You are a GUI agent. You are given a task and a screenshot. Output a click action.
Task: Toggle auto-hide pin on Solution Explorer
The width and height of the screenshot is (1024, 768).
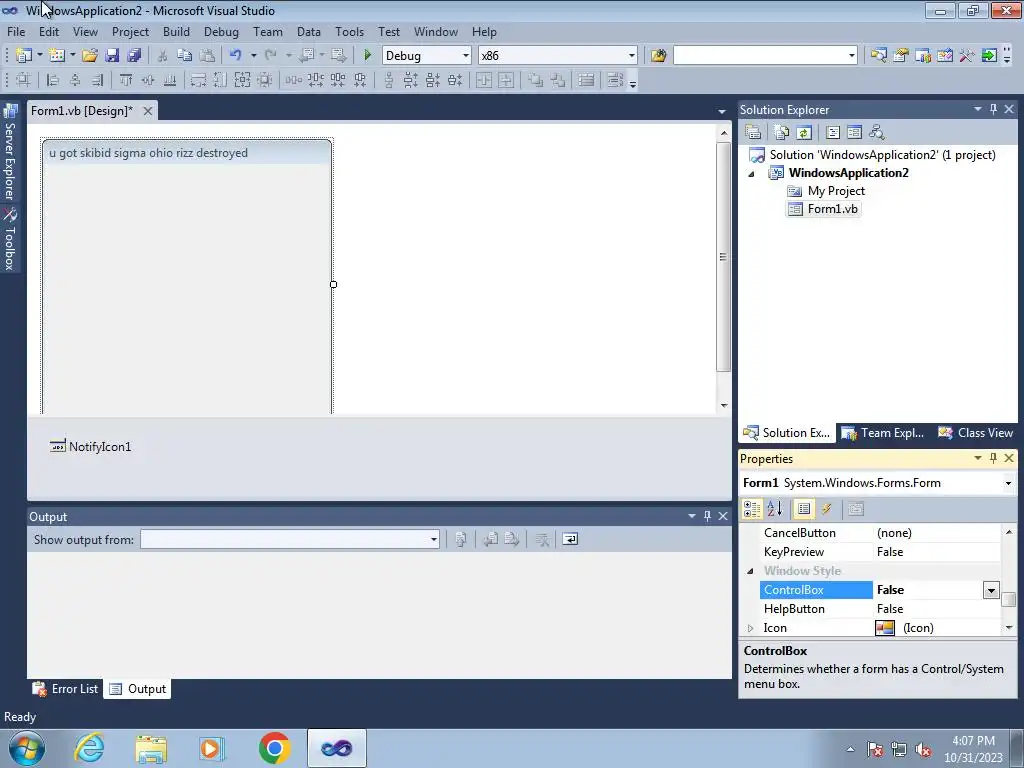(x=993, y=110)
